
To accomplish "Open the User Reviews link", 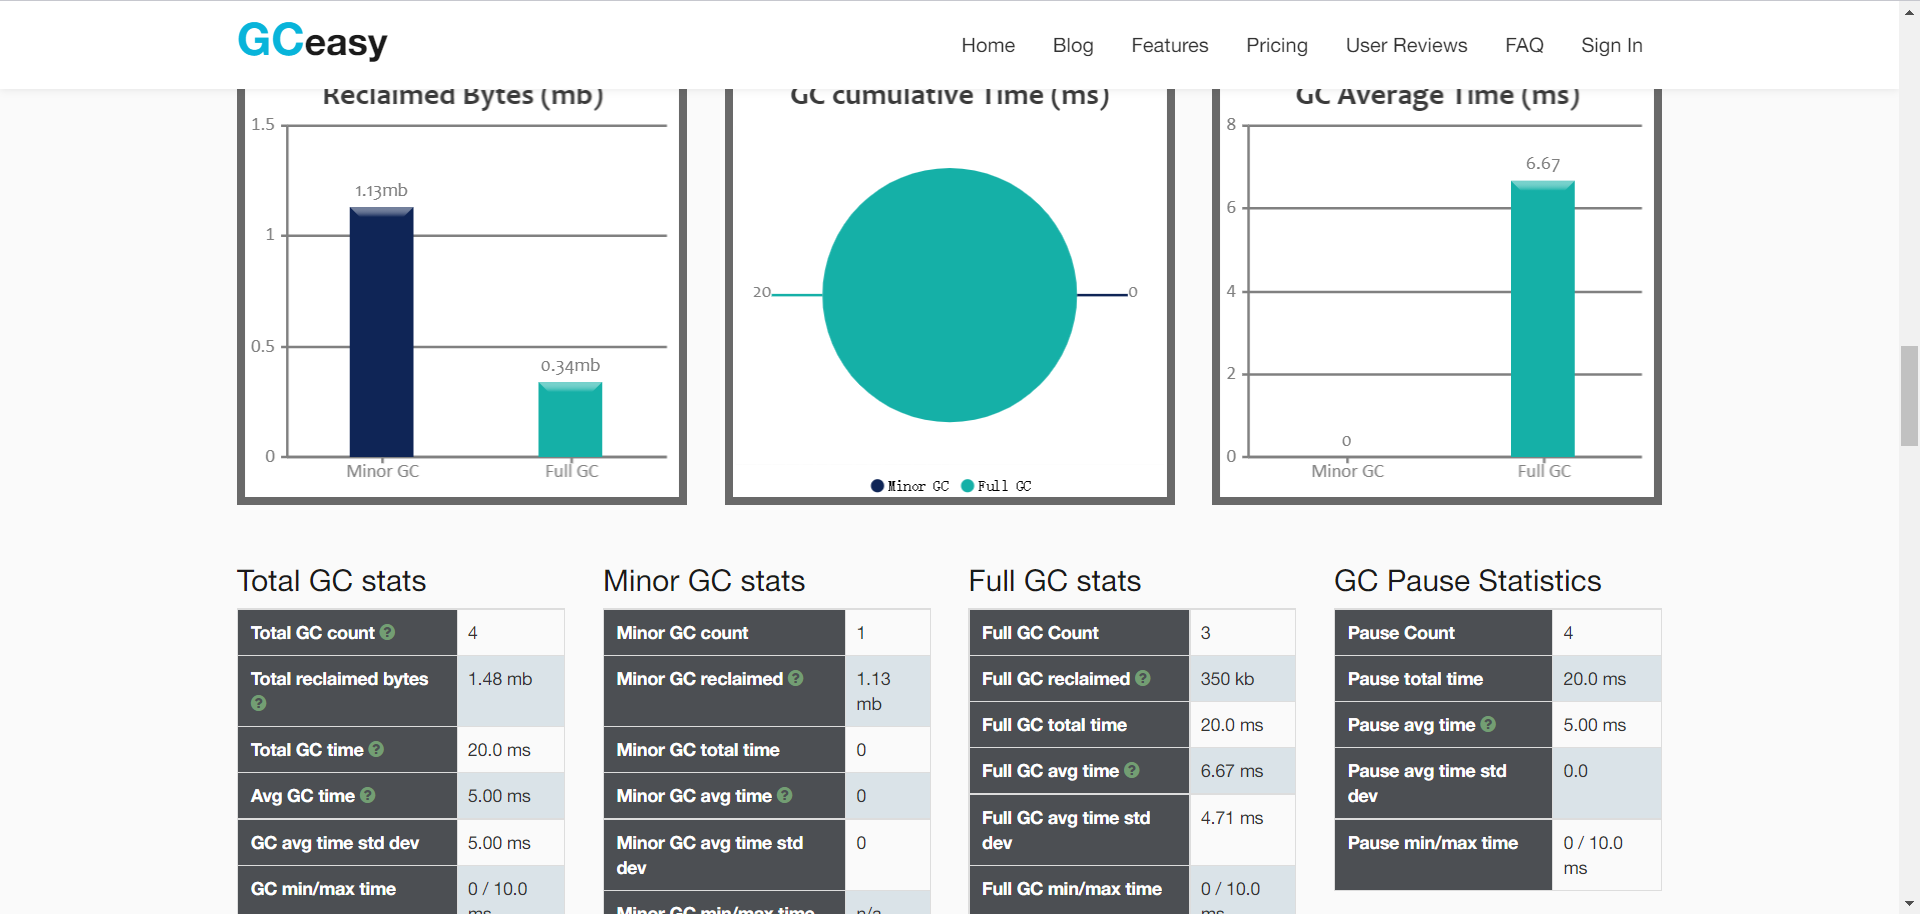I will point(1407,45).
